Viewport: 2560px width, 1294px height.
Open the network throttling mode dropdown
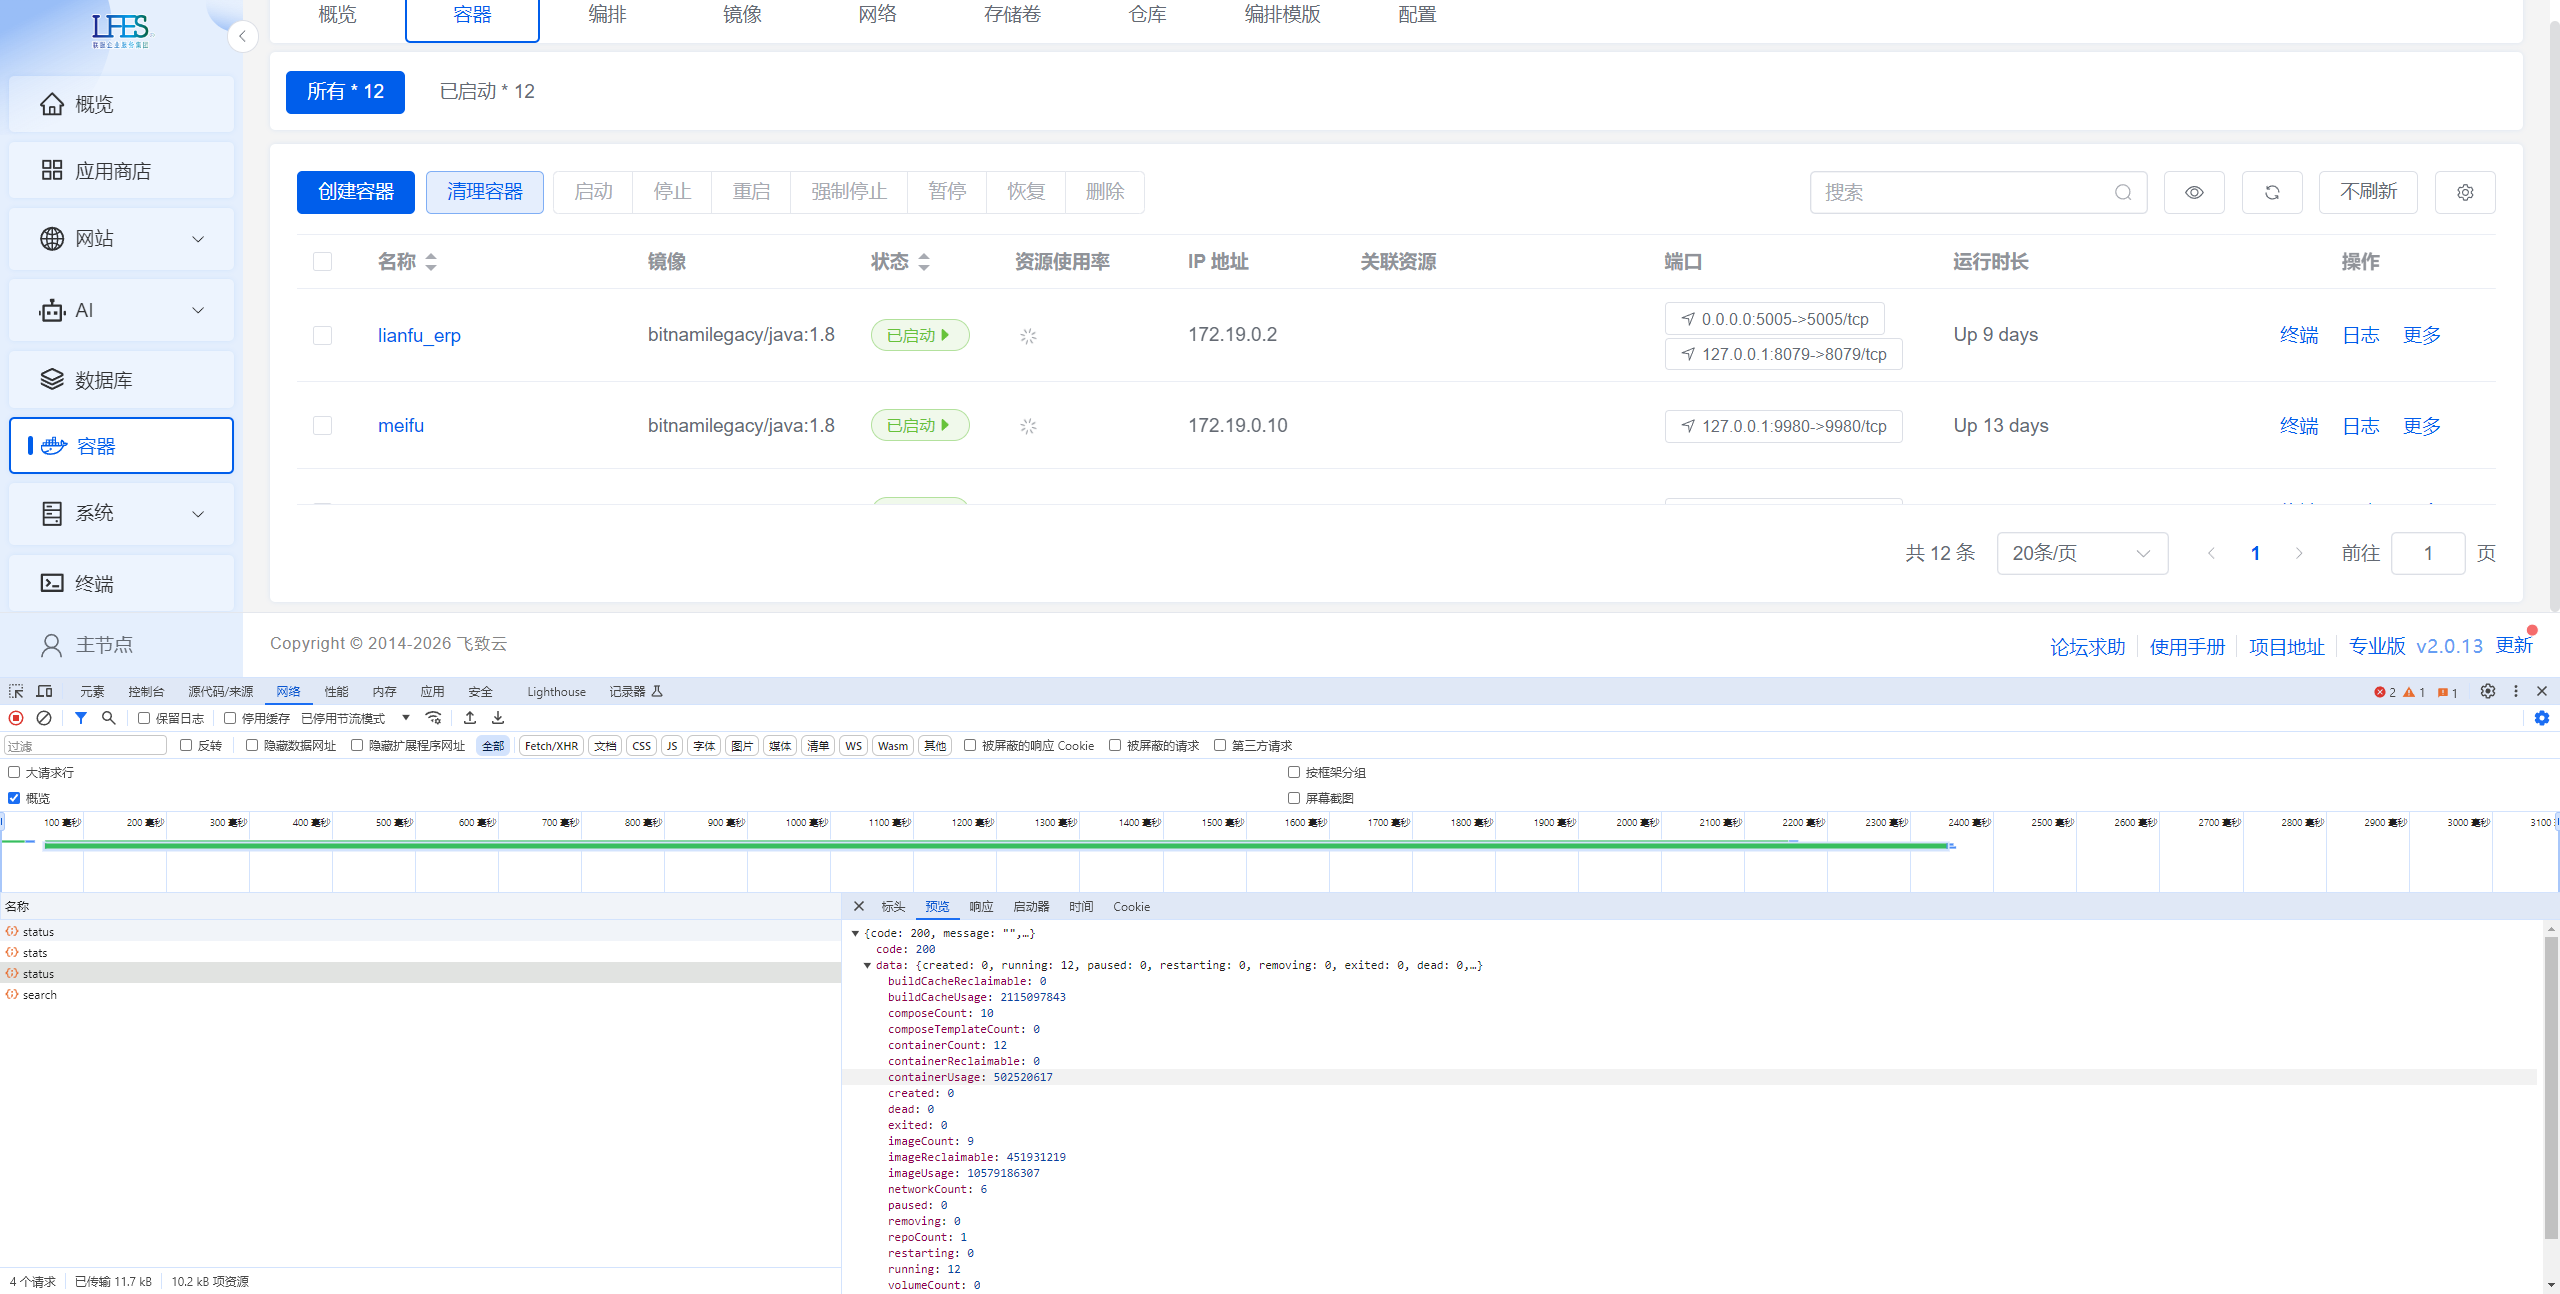[x=356, y=718]
